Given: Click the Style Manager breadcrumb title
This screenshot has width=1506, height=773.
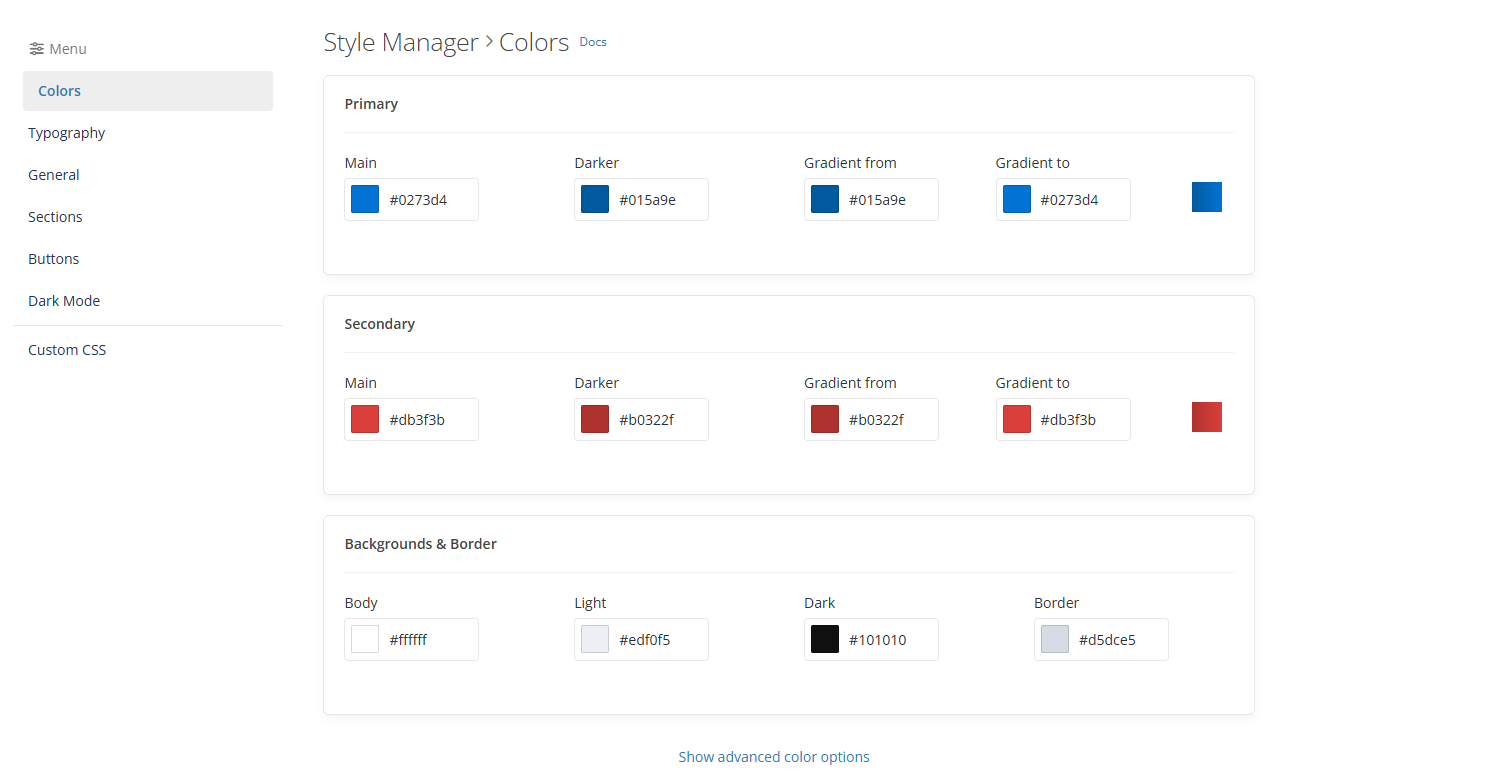Looking at the screenshot, I should click(x=401, y=42).
